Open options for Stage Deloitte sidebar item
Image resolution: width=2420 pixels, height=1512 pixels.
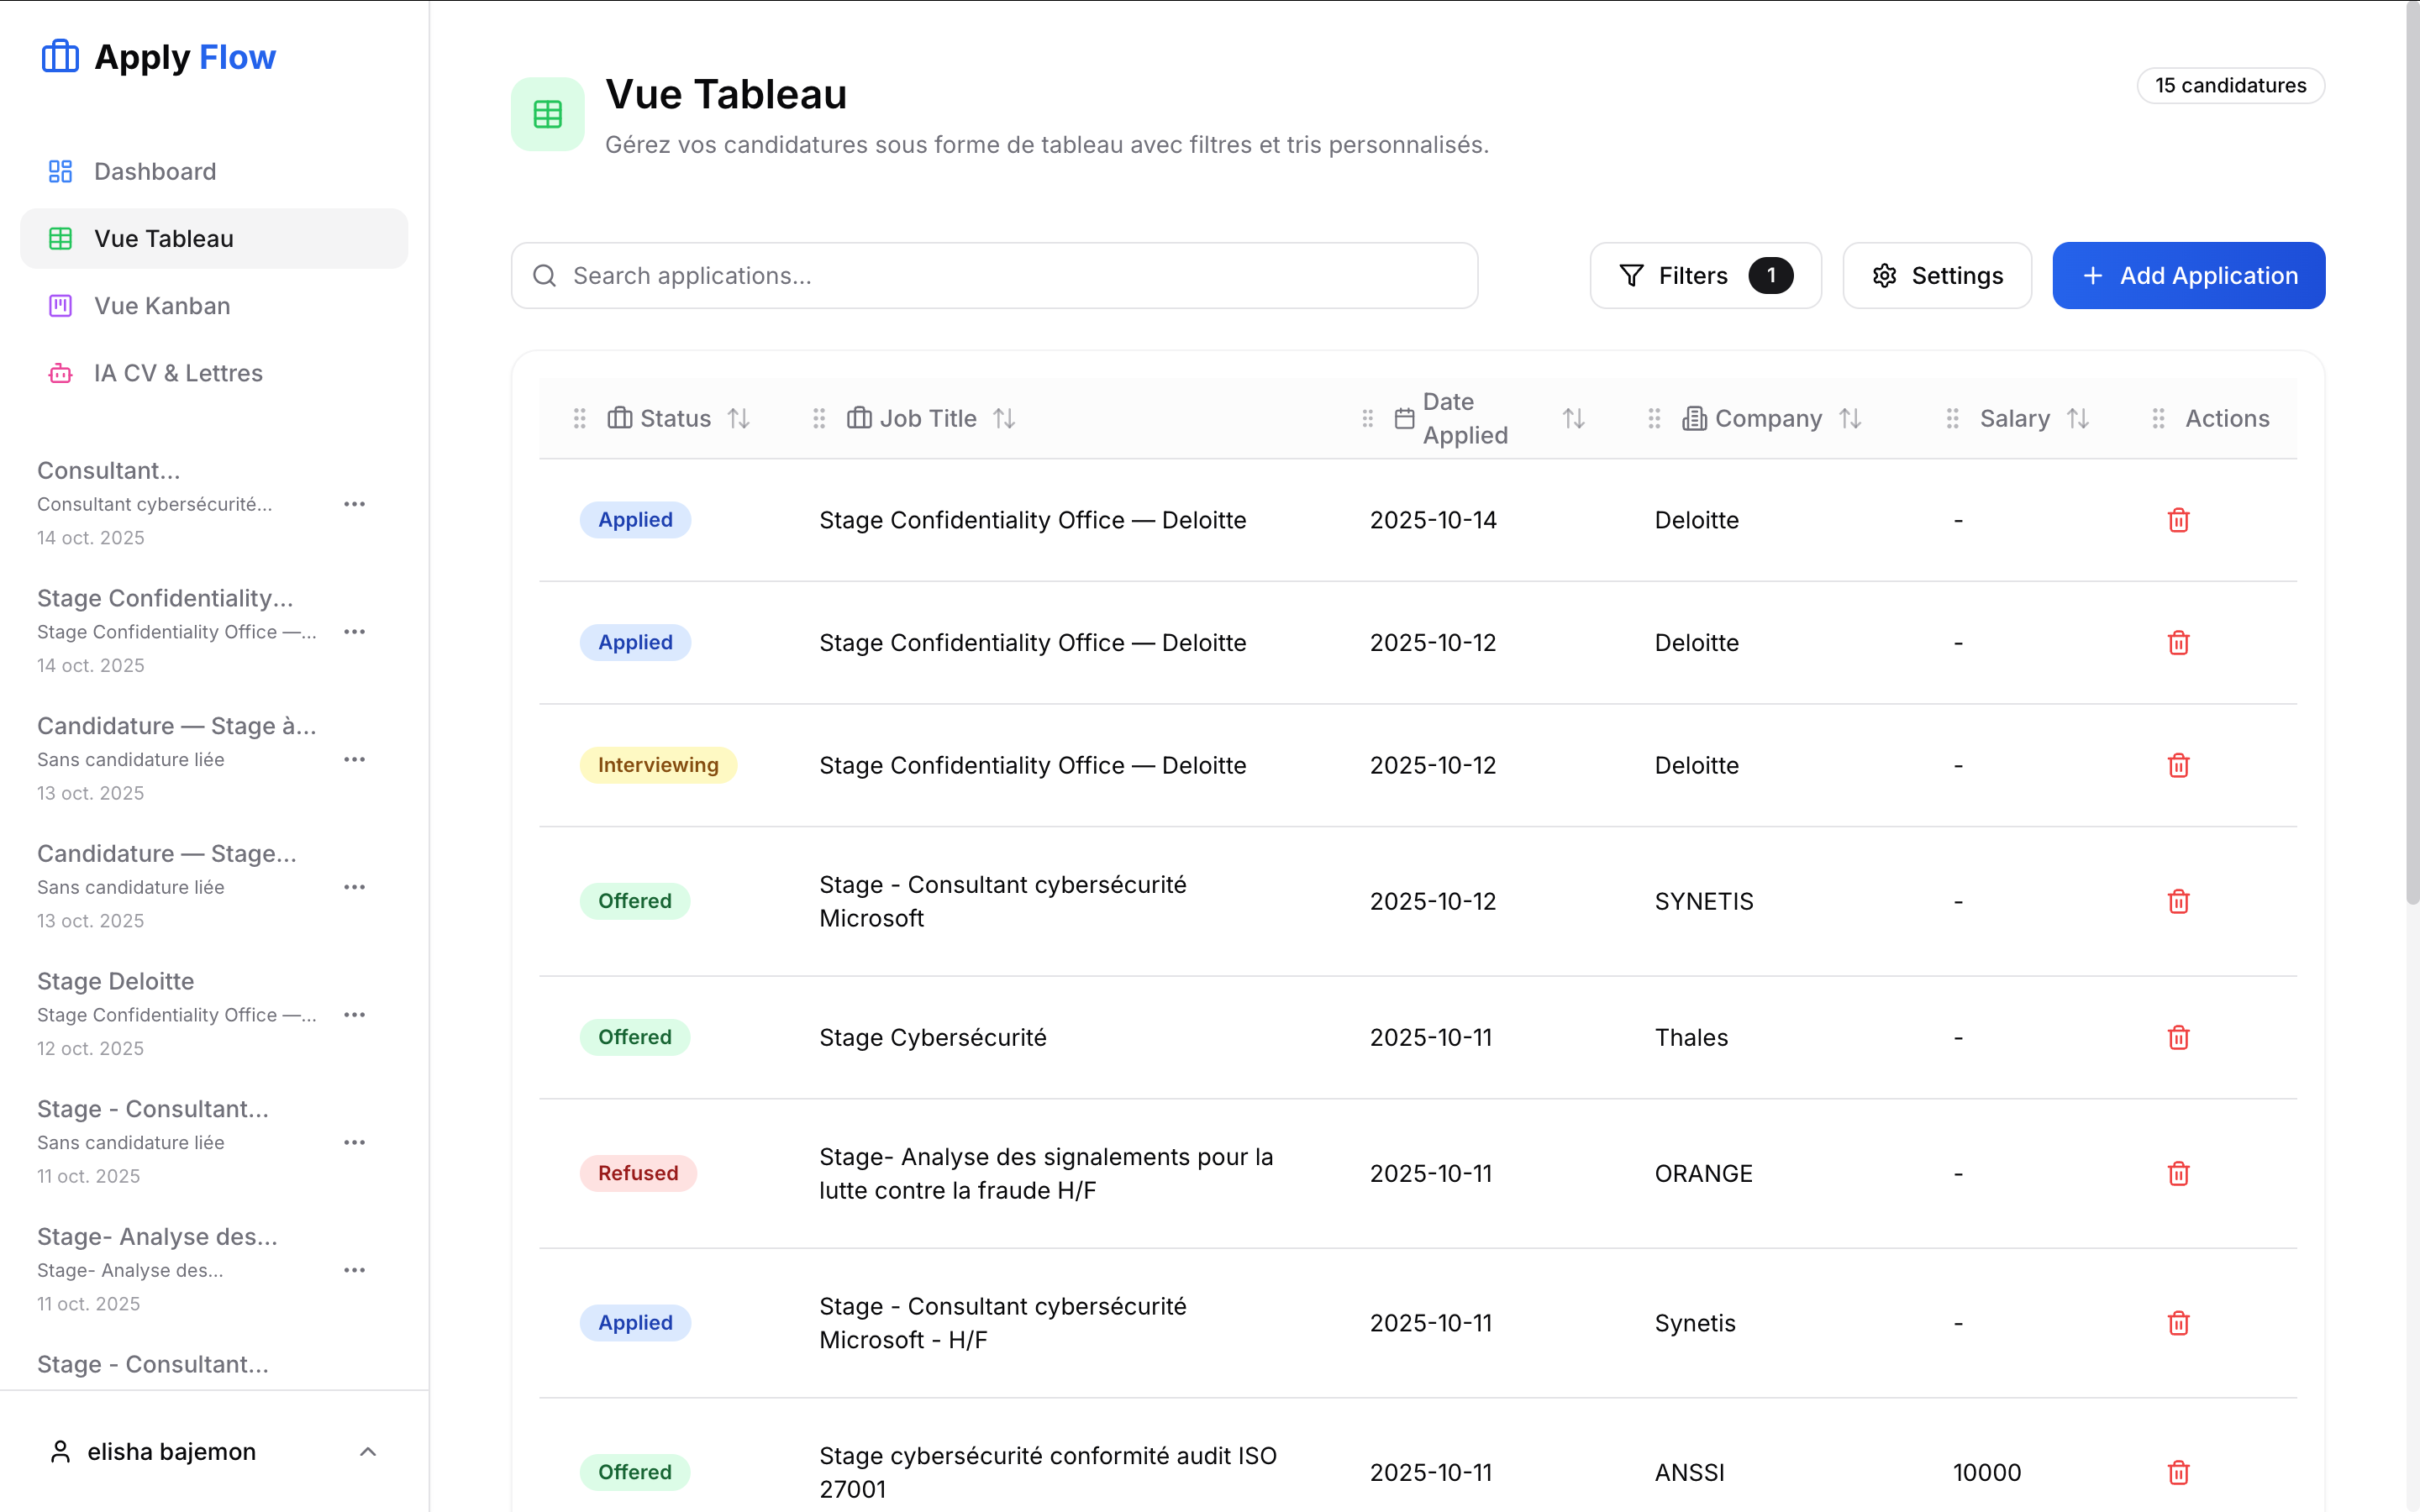[354, 1015]
